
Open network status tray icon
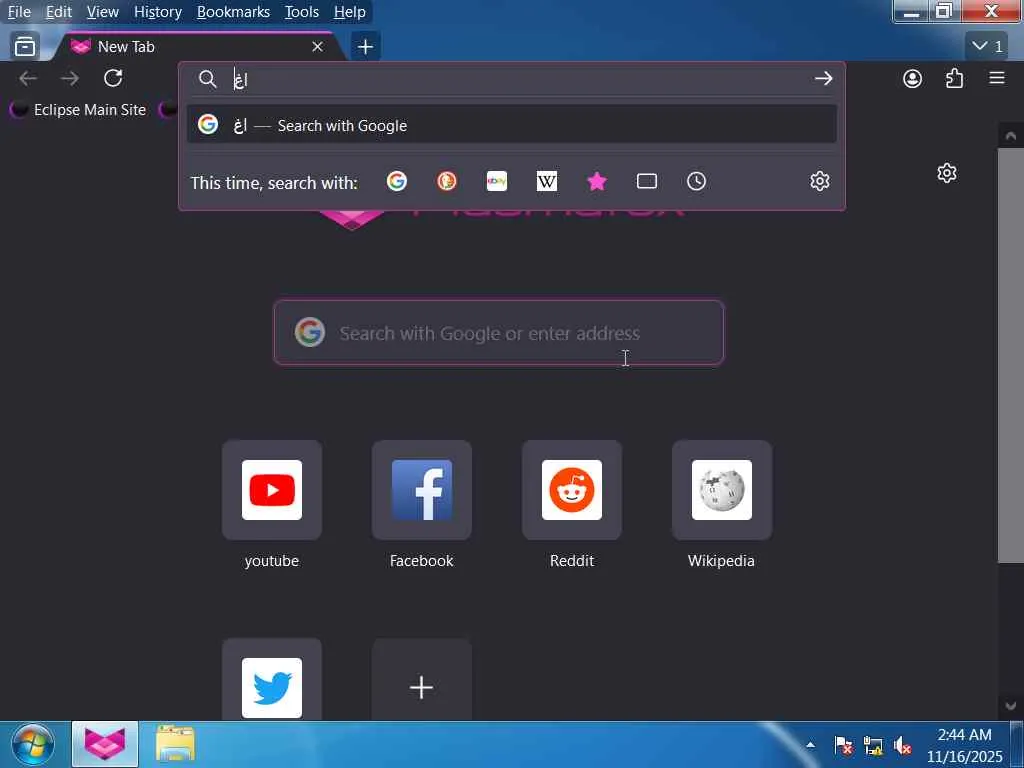click(873, 745)
